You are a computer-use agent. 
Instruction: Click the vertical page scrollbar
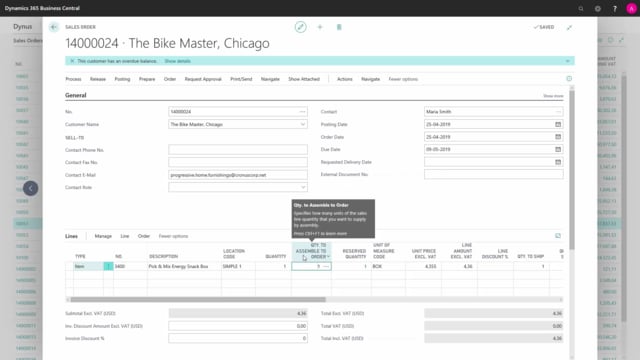572,169
